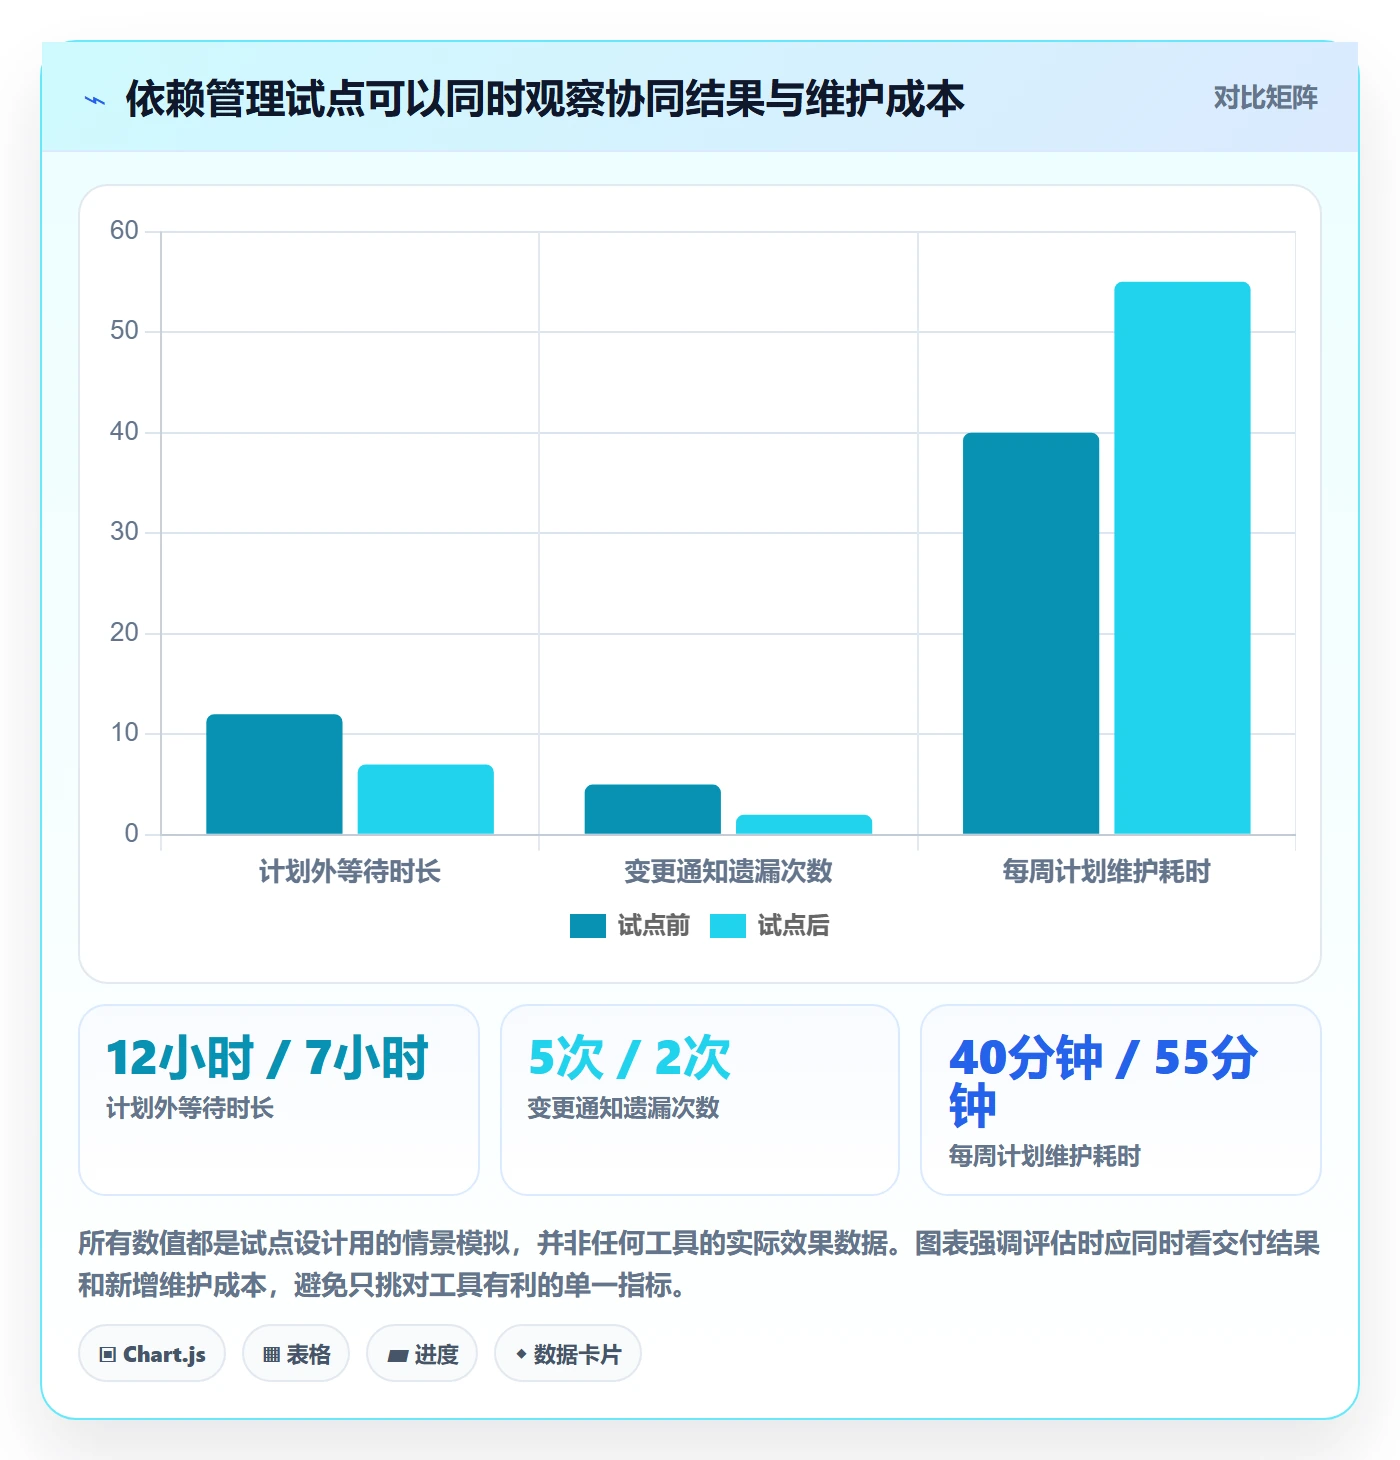Viewport: 1400px width, 1460px height.
Task: Click the y-axis value 10
Action: click(x=124, y=733)
